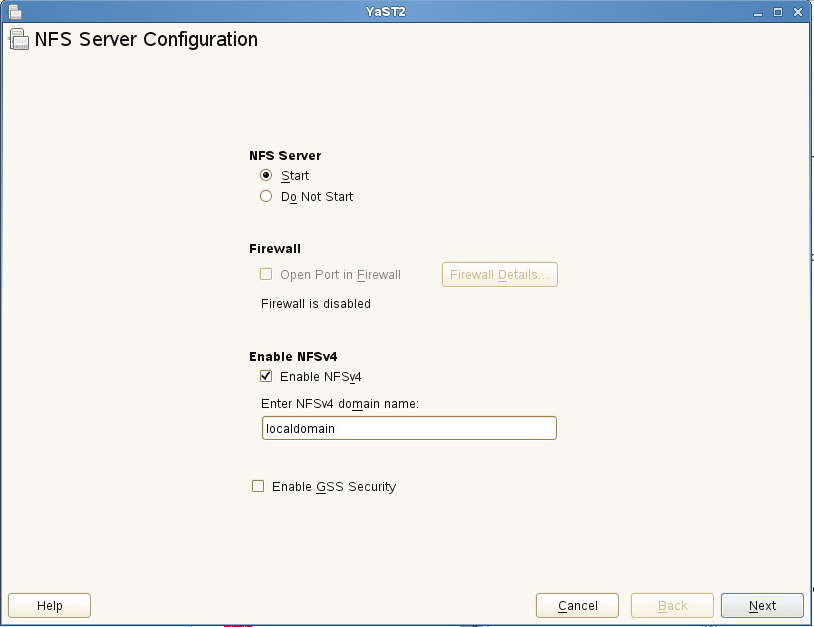Screen dimensions: 814x627
Task: Click the 'Enter NFSv4 domain name:' label
Action: [340, 403]
